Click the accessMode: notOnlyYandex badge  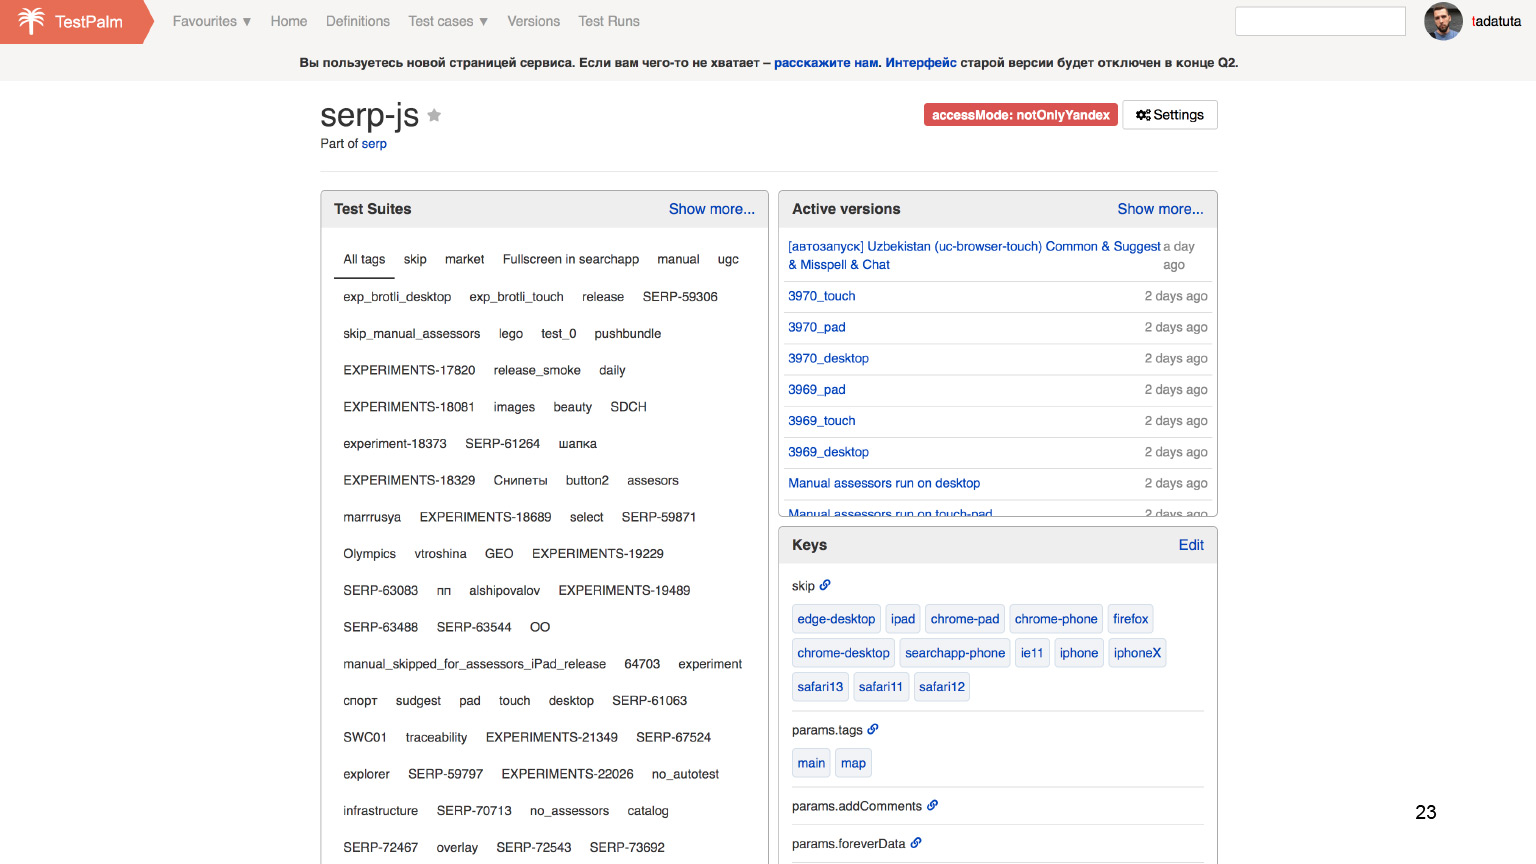1021,115
